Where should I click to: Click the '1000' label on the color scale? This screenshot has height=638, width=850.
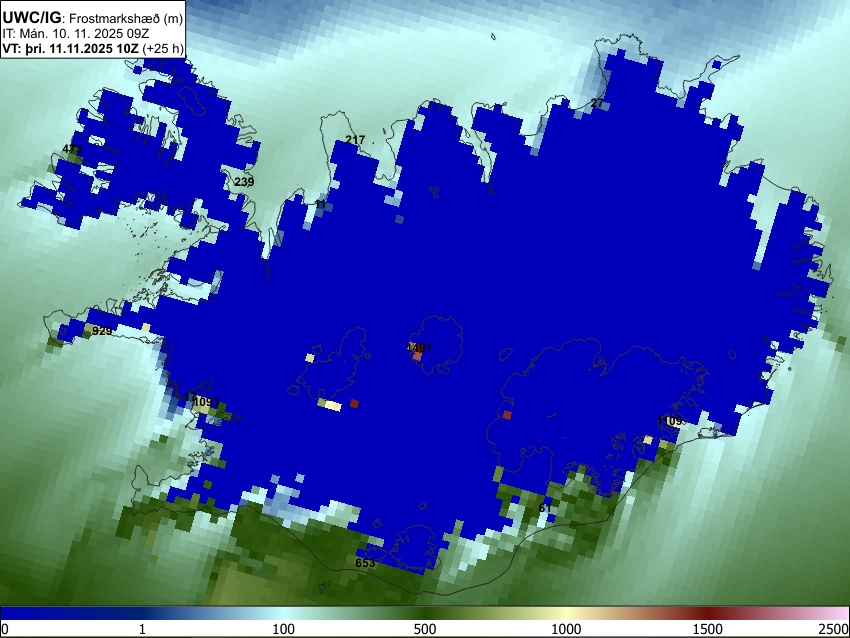pos(566,629)
